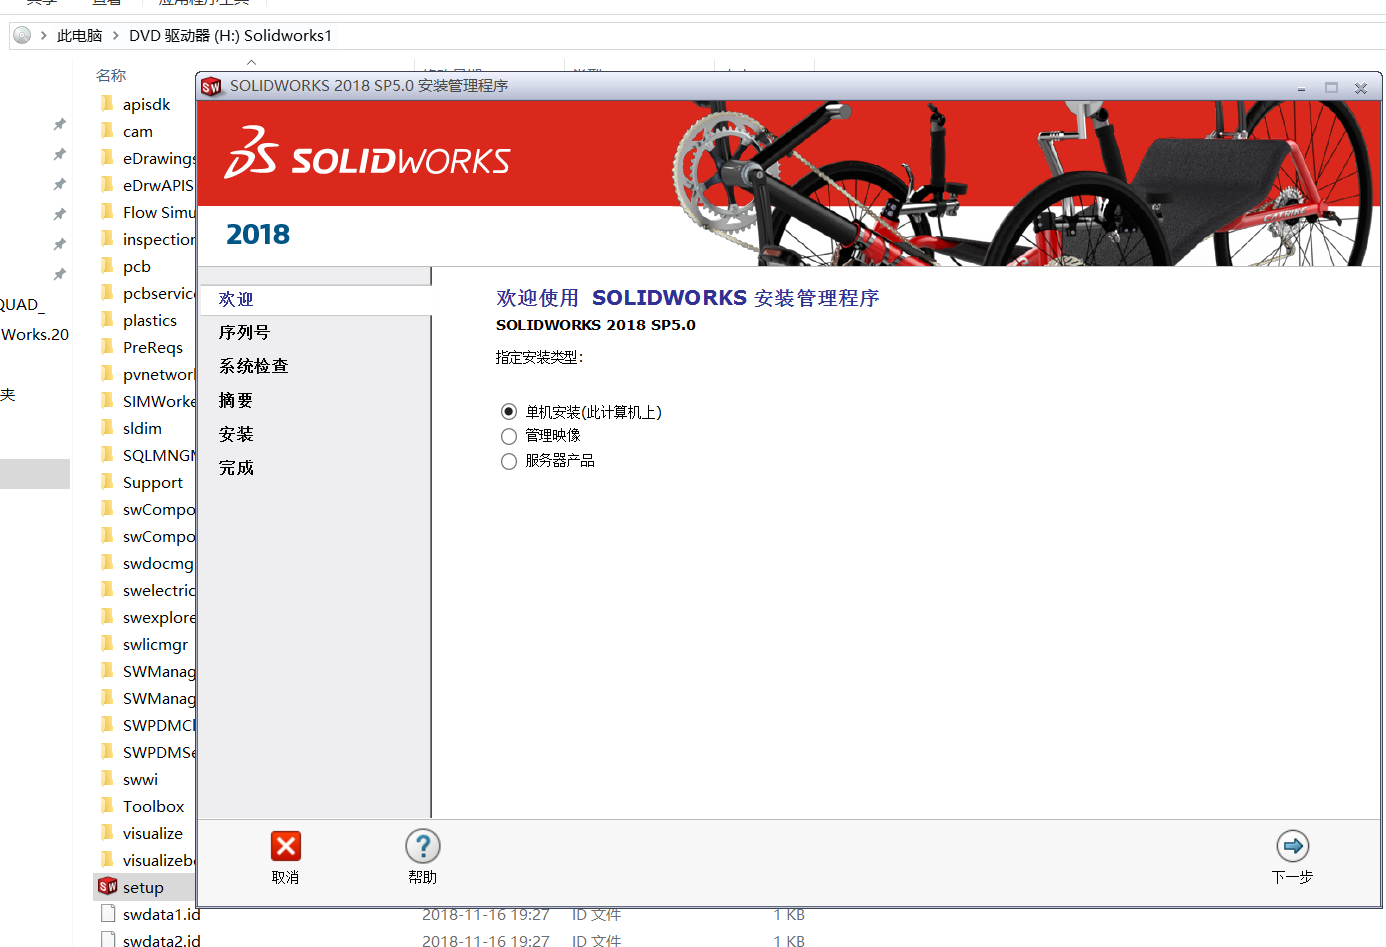The width and height of the screenshot is (1386, 947).
Task: Select the visualizeb folder name
Action: click(159, 860)
